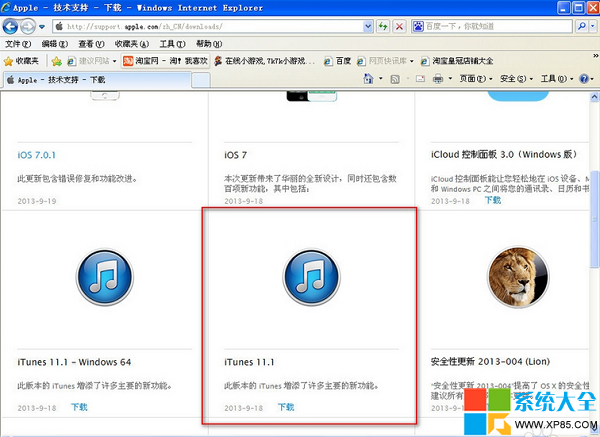Expand the favorites bar overflow chevron
This screenshot has height=437, width=600.
point(595,56)
